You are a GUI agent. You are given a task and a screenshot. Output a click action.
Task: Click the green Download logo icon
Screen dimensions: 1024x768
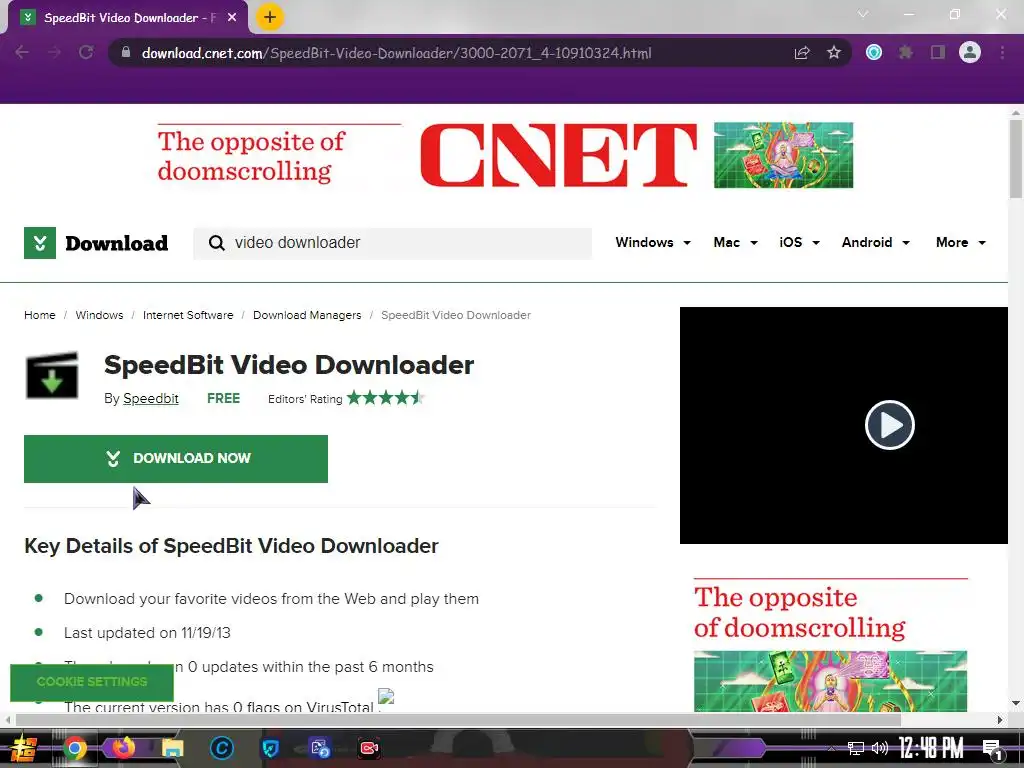tap(40, 243)
